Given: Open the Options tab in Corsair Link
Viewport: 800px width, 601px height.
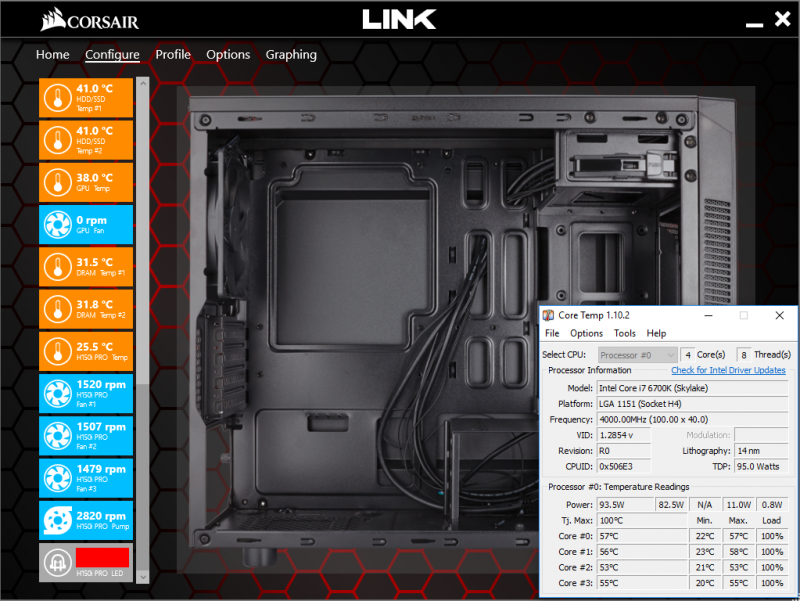Looking at the screenshot, I should pos(228,55).
